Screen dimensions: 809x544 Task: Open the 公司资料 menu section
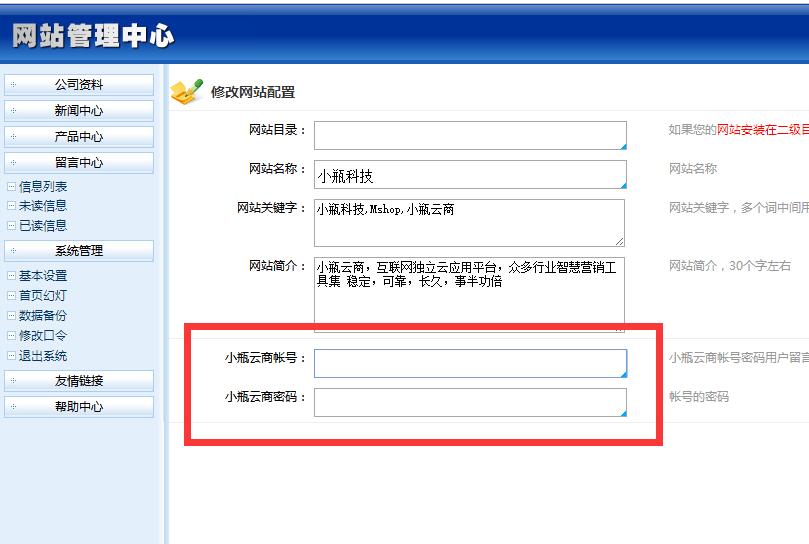pos(79,85)
